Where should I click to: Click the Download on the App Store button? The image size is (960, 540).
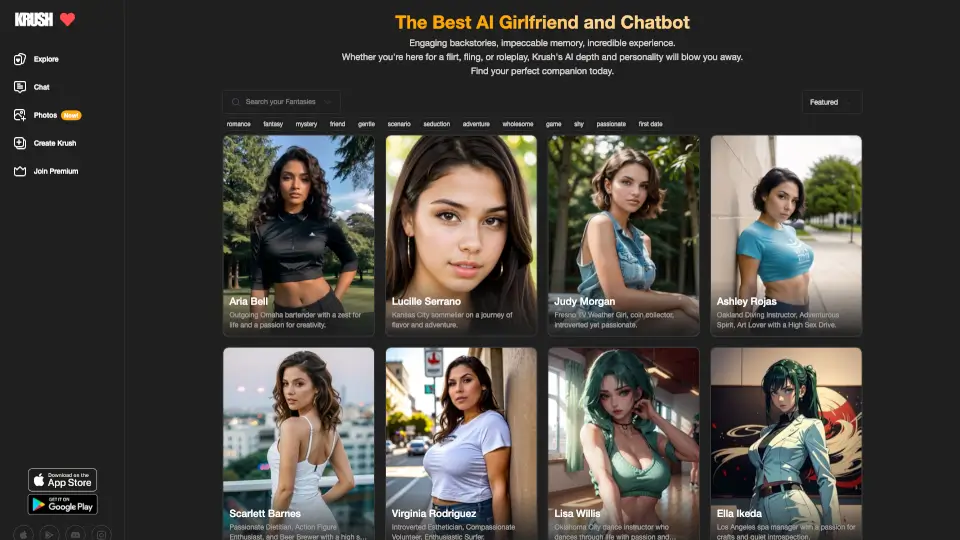click(x=62, y=480)
